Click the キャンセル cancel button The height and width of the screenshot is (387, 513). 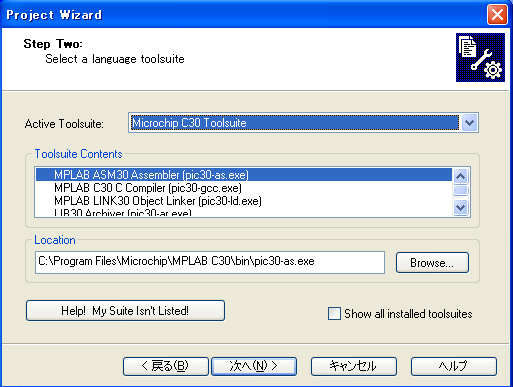[354, 366]
